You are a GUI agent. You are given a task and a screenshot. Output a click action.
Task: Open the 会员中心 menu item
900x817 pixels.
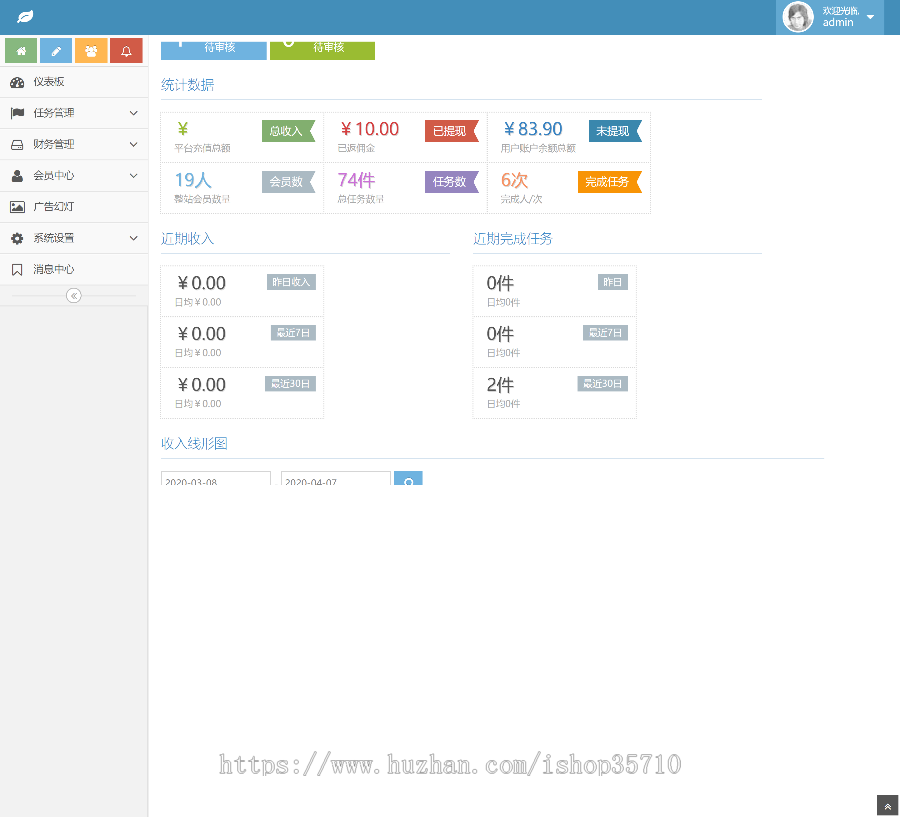(x=74, y=176)
